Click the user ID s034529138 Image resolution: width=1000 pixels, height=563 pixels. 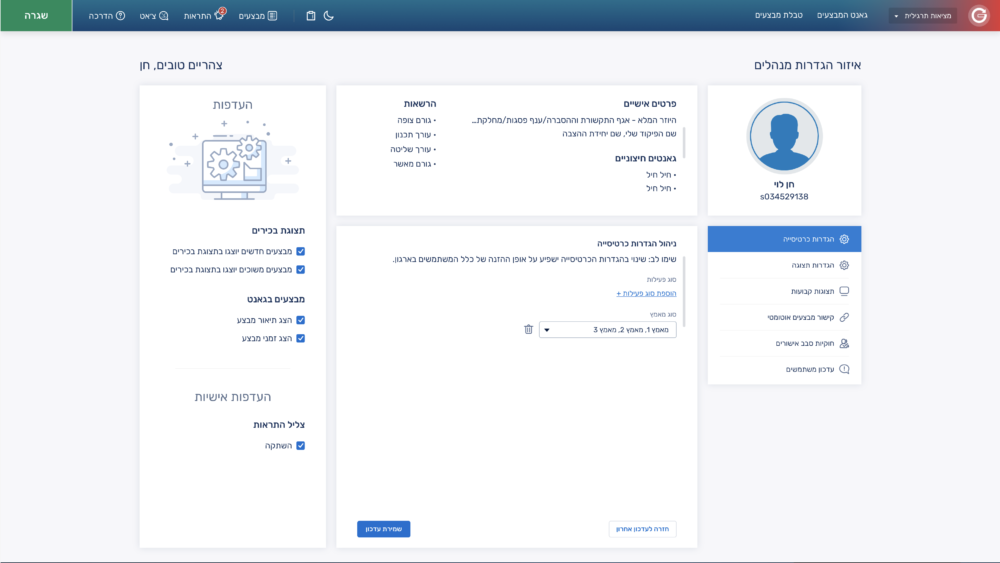point(784,197)
